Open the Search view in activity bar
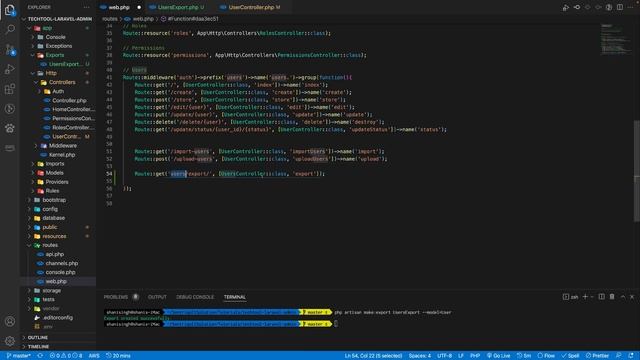The width and height of the screenshot is (640, 360). (10, 29)
